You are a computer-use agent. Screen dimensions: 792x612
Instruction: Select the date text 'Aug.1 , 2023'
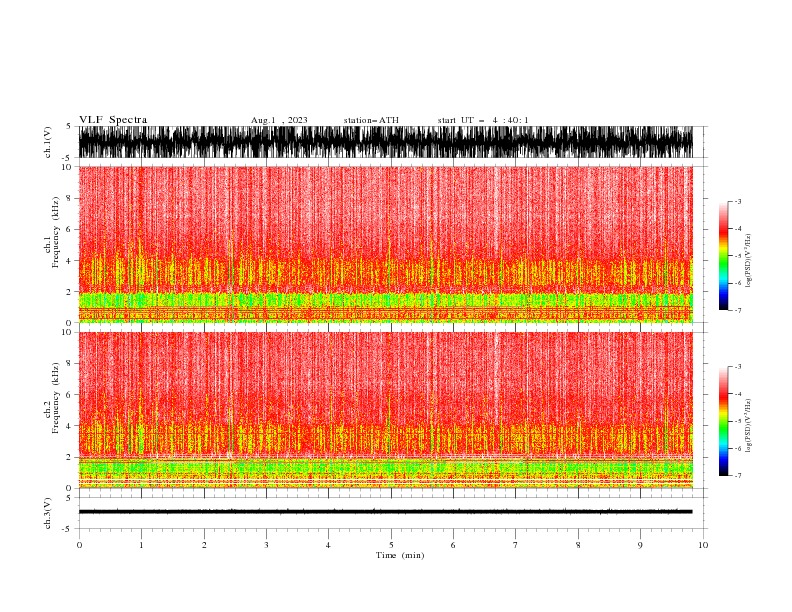(x=279, y=120)
